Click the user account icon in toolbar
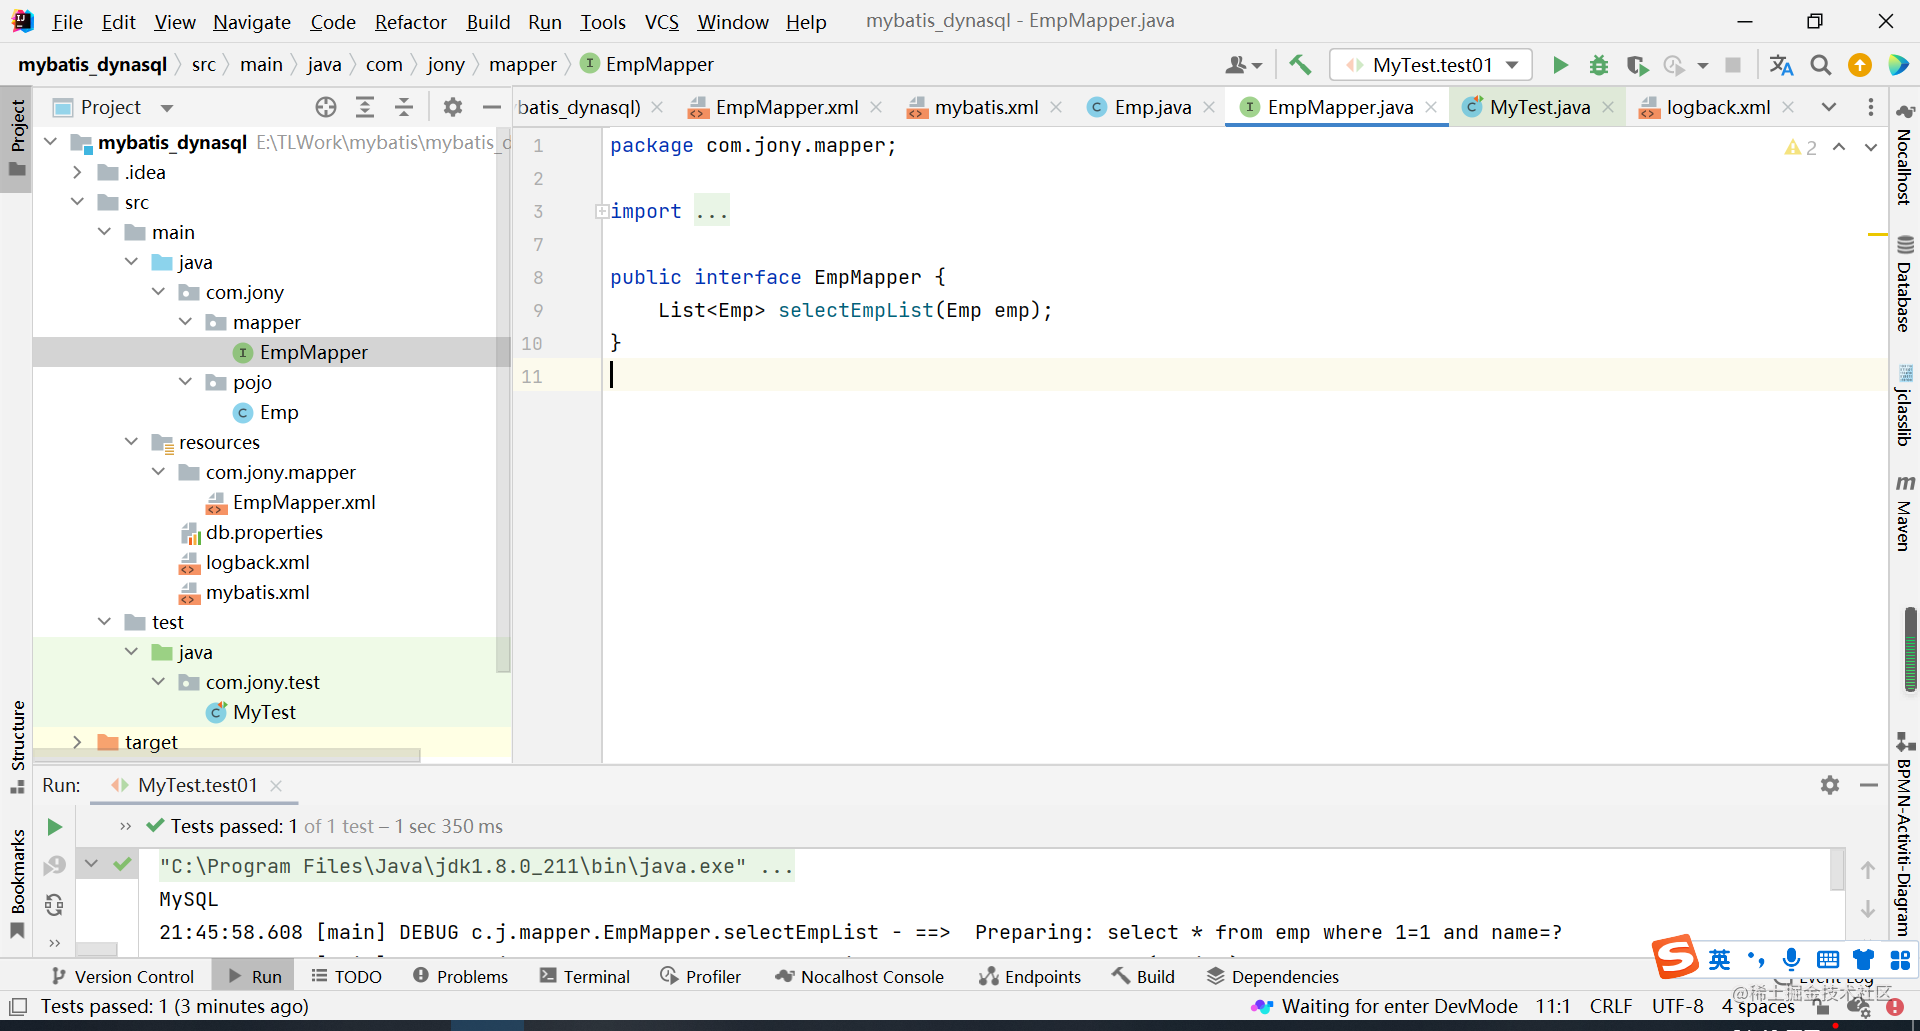 pos(1244,65)
